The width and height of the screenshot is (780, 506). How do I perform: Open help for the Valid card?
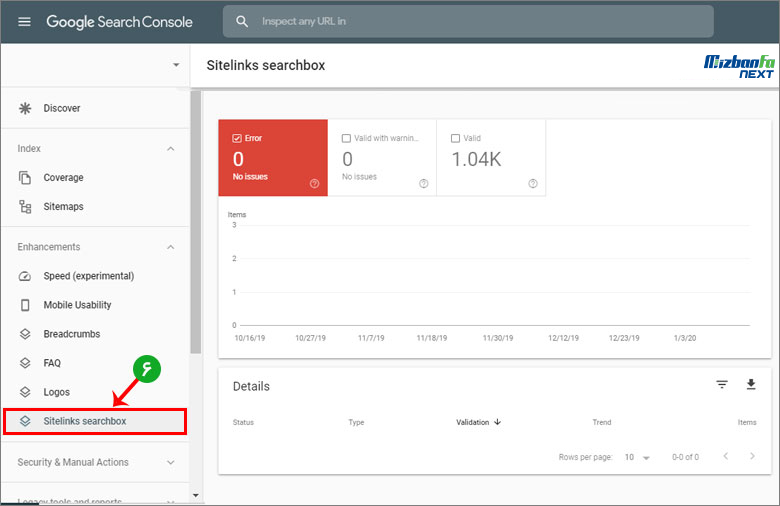(x=533, y=184)
